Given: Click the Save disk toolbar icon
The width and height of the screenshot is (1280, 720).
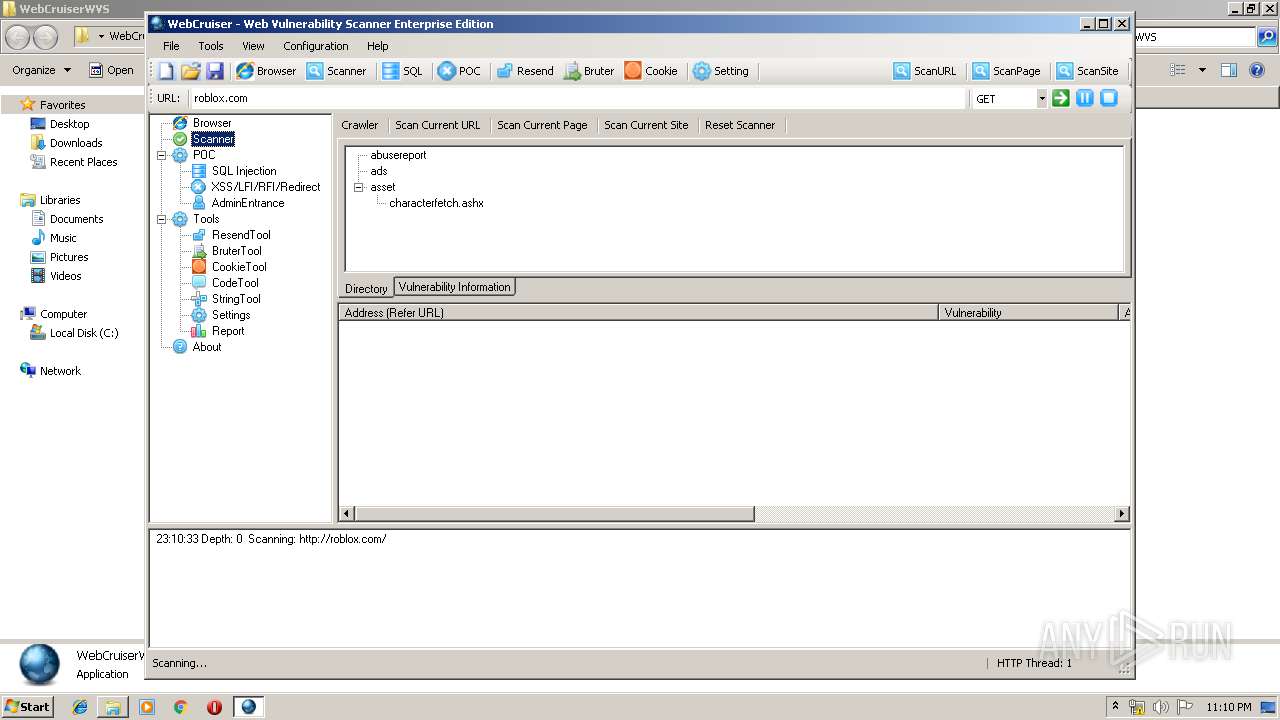Looking at the screenshot, I should coord(215,71).
